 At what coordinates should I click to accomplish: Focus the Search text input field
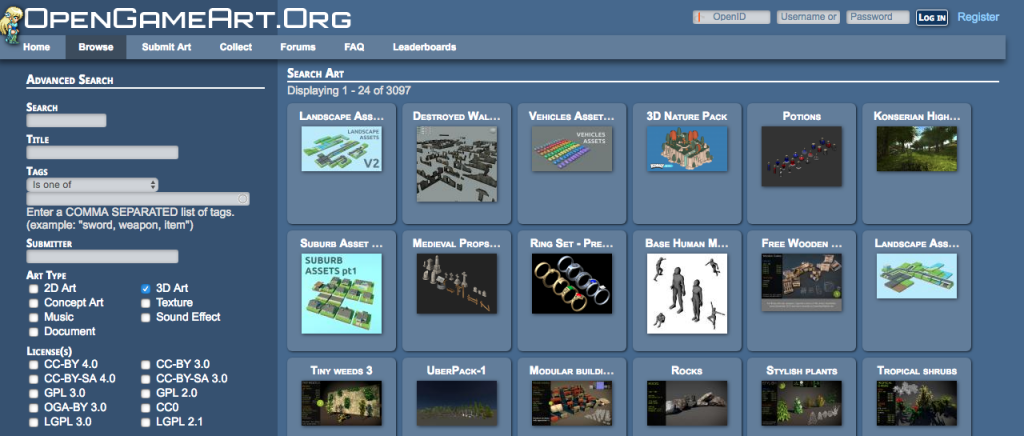click(x=66, y=121)
